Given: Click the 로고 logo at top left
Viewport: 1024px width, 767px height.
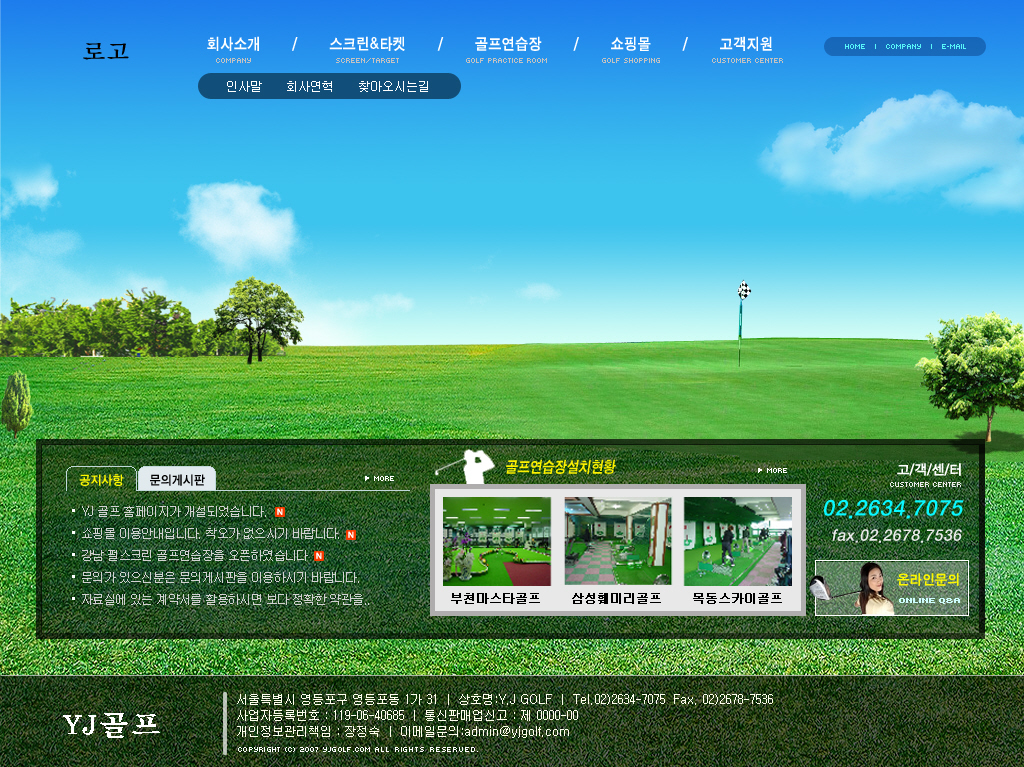Looking at the screenshot, I should (106, 50).
